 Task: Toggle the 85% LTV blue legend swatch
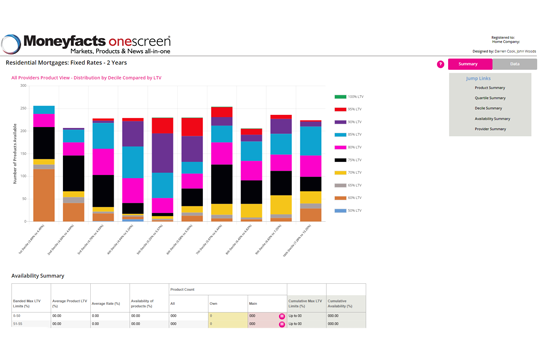tap(340, 135)
